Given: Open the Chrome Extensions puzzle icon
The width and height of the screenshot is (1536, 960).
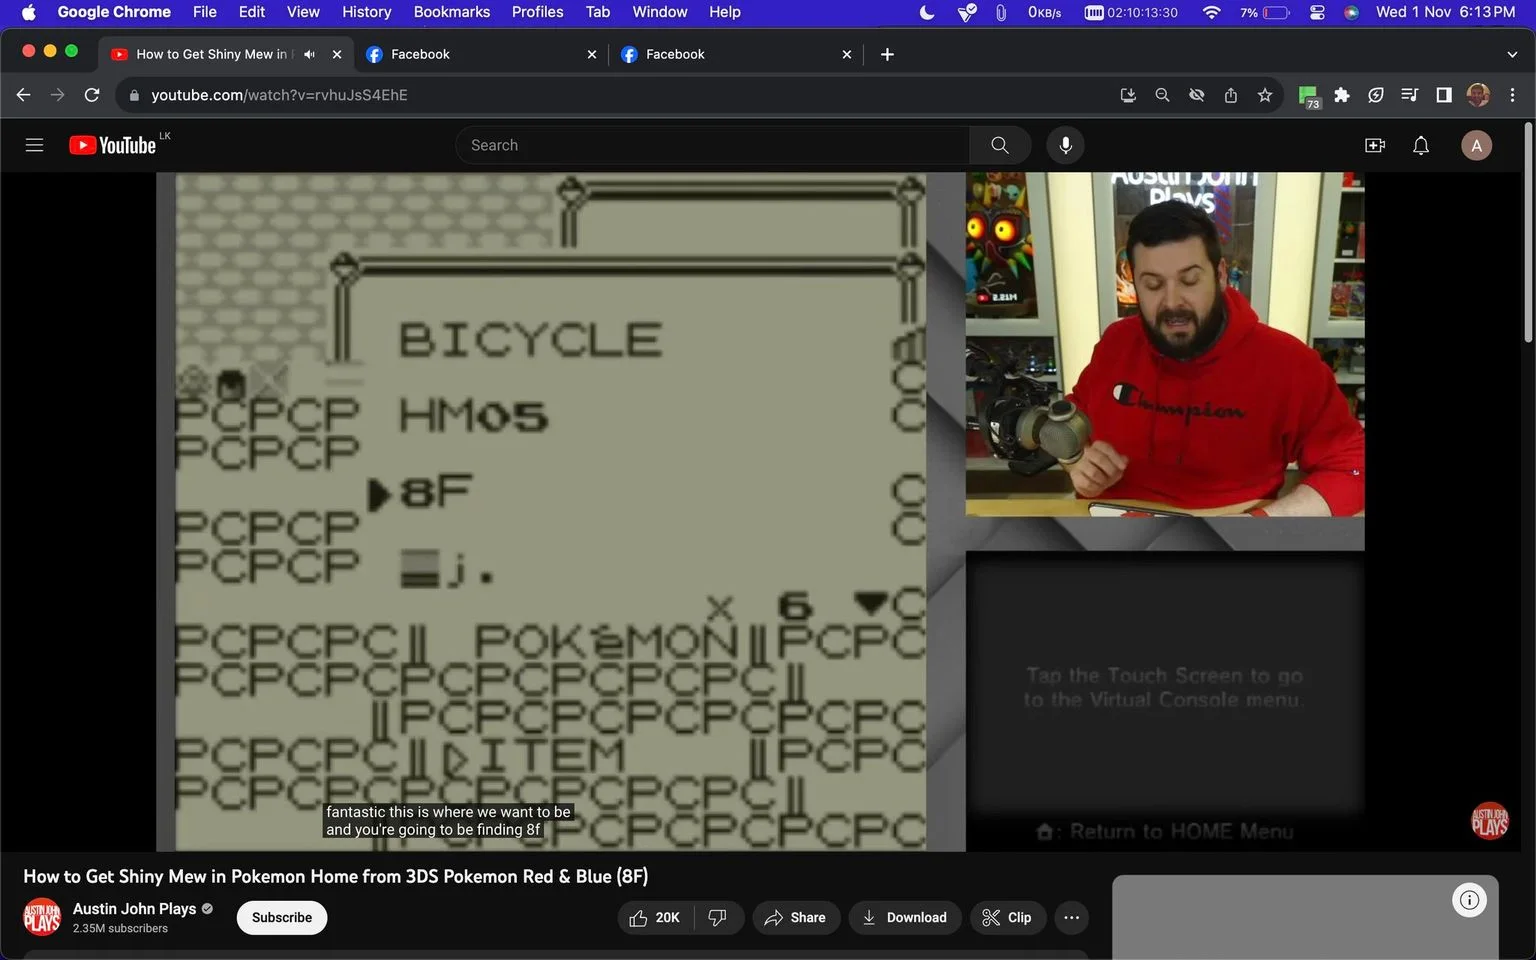Looking at the screenshot, I should 1342,95.
